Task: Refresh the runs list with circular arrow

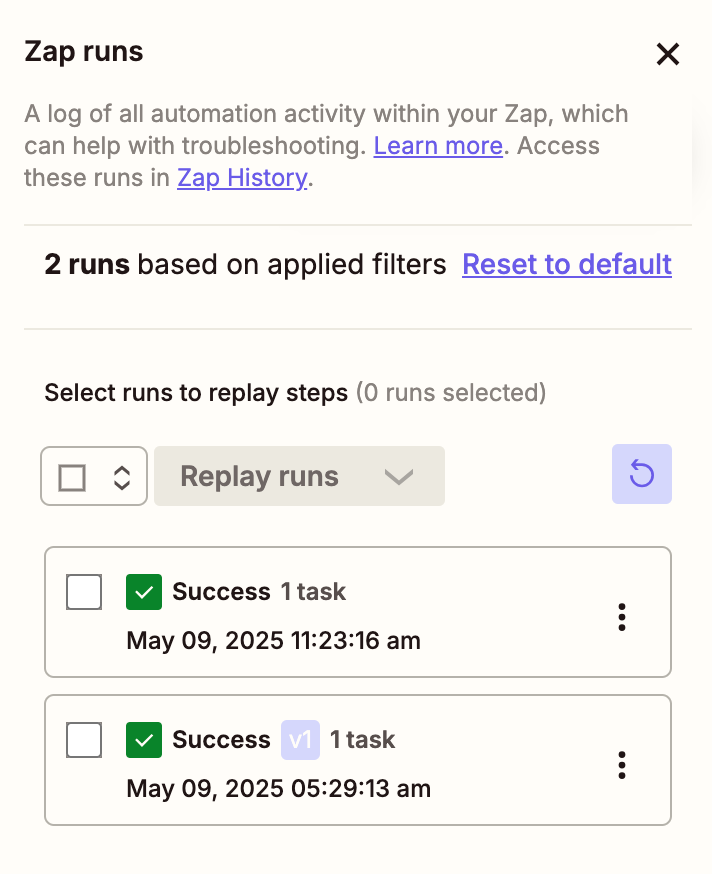Action: (x=642, y=474)
